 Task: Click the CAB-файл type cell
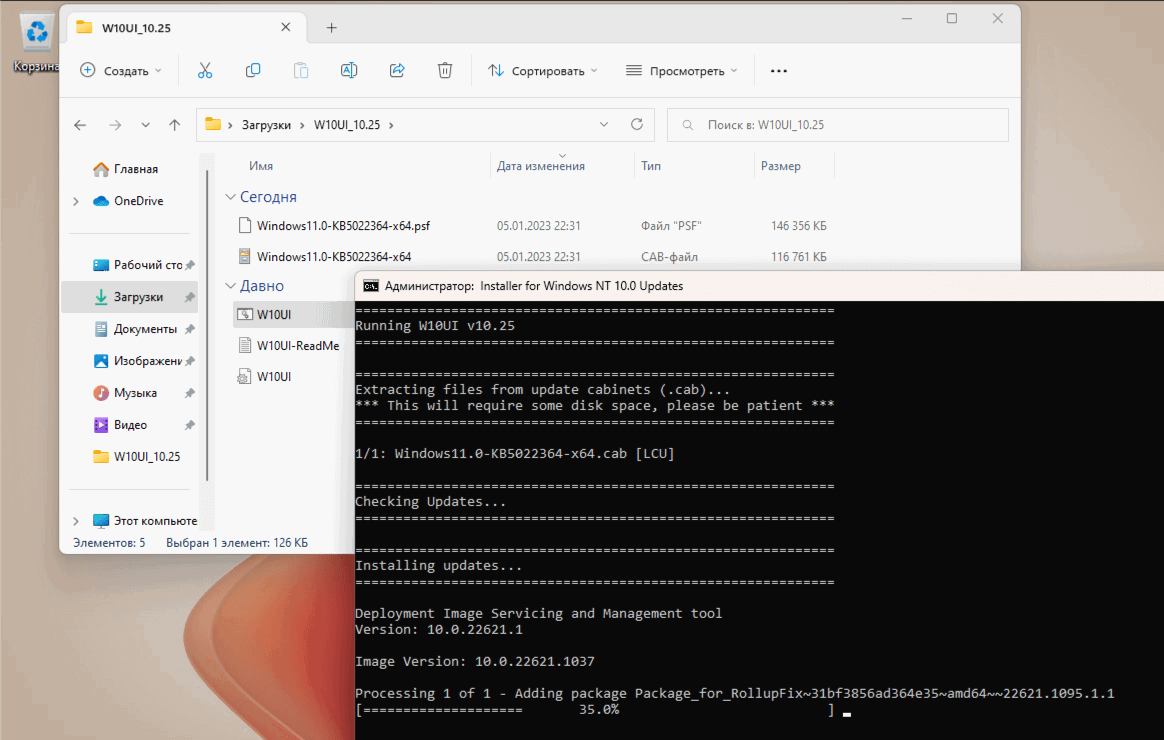click(670, 257)
